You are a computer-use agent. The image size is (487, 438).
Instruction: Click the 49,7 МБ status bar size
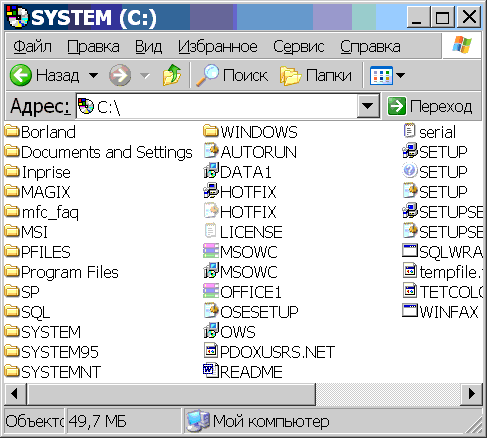coord(98,421)
